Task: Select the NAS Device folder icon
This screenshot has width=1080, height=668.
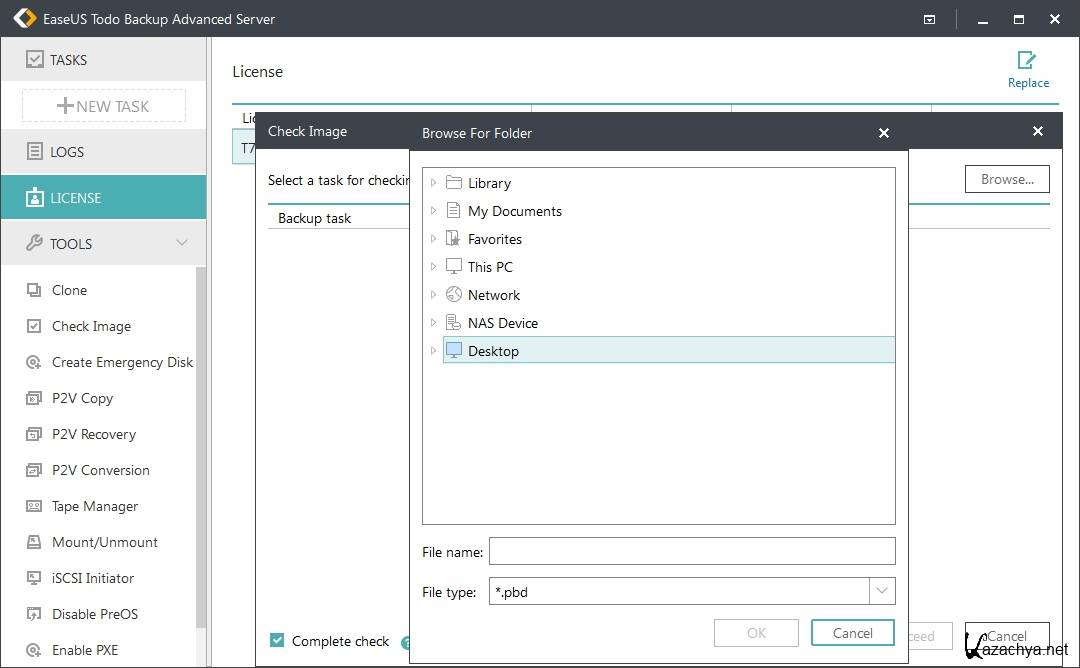Action: [x=454, y=323]
